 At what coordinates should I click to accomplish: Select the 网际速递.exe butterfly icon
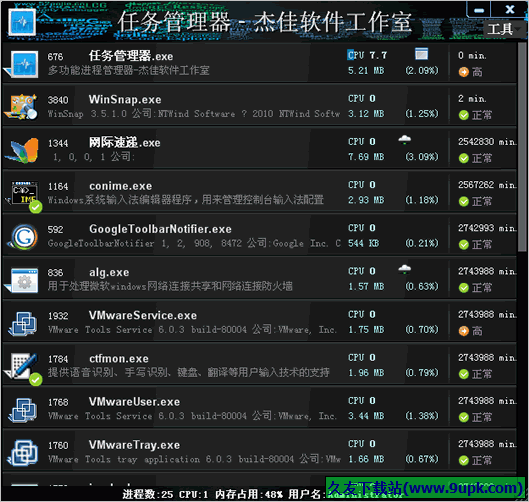(x=22, y=150)
